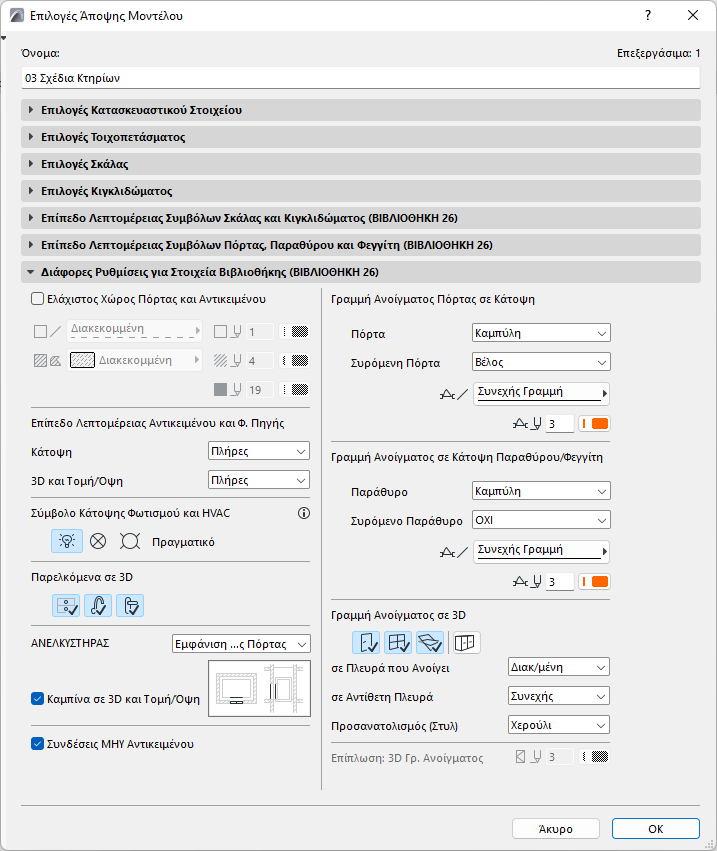Click the OK button
Image resolution: width=717 pixels, height=851 pixels.
[656, 829]
